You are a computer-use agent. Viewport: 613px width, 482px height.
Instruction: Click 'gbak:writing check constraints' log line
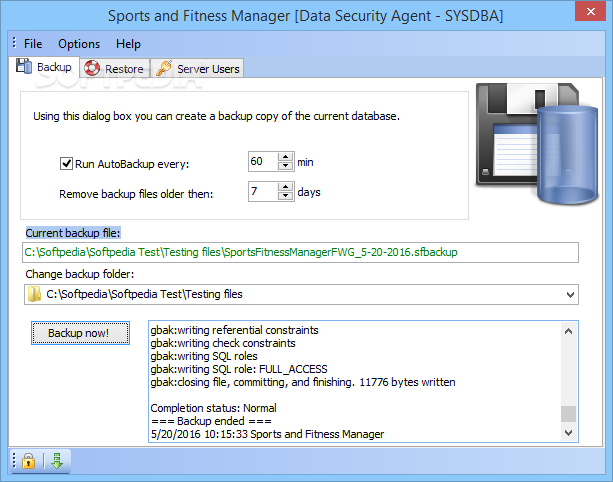pyautogui.click(x=223, y=343)
